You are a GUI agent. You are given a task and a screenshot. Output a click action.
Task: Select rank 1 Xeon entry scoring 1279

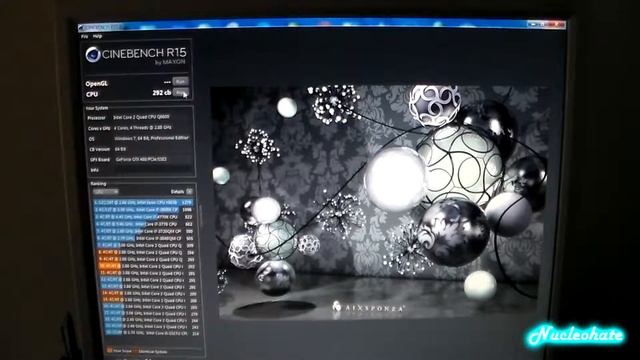[143, 202]
